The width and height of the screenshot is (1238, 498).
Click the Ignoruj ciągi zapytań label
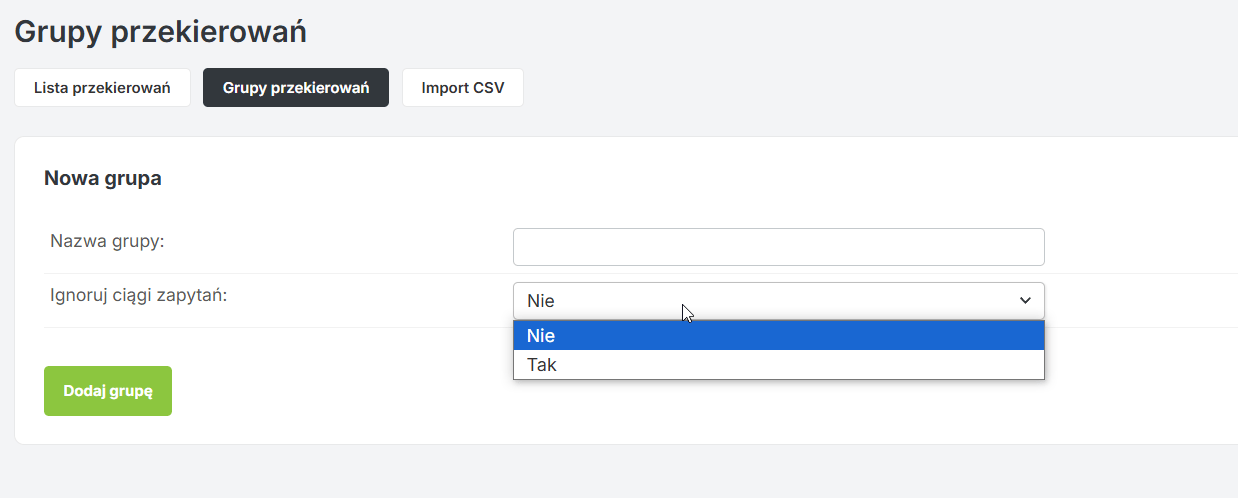pos(139,295)
